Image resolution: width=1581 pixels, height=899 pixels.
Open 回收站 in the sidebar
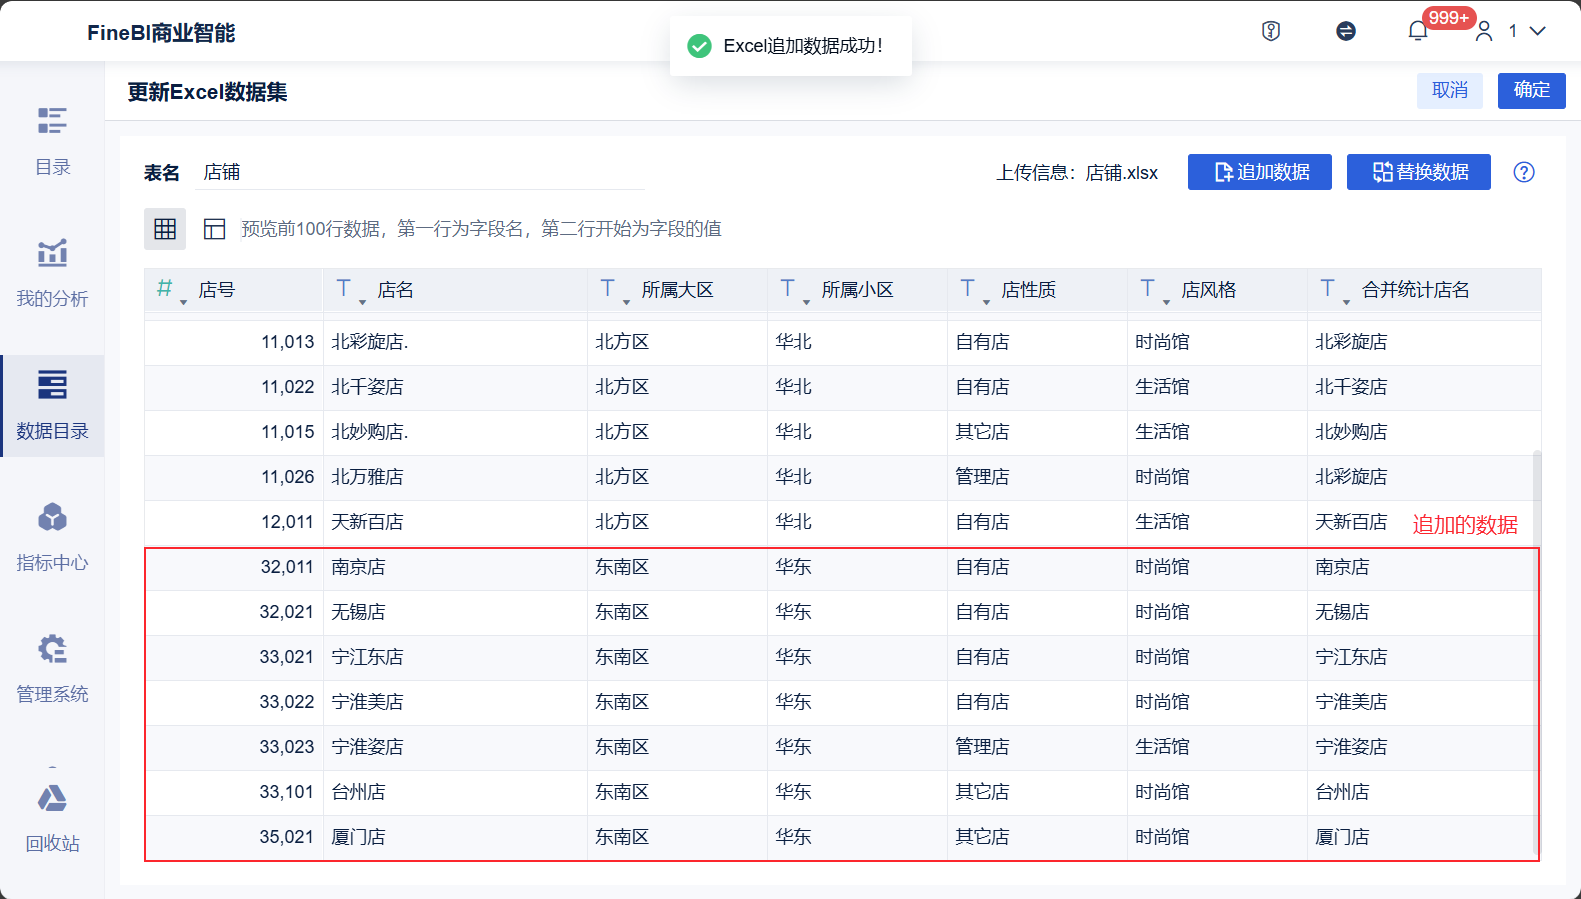coord(52,818)
